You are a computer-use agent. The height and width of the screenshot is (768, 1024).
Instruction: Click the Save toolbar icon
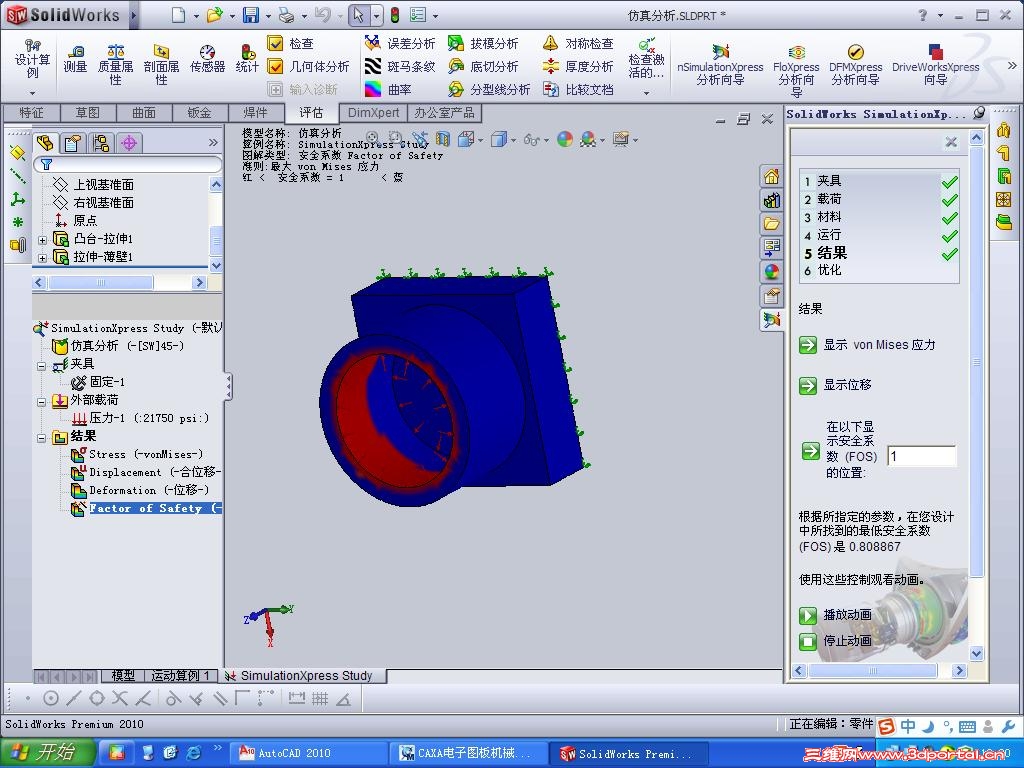[251, 15]
